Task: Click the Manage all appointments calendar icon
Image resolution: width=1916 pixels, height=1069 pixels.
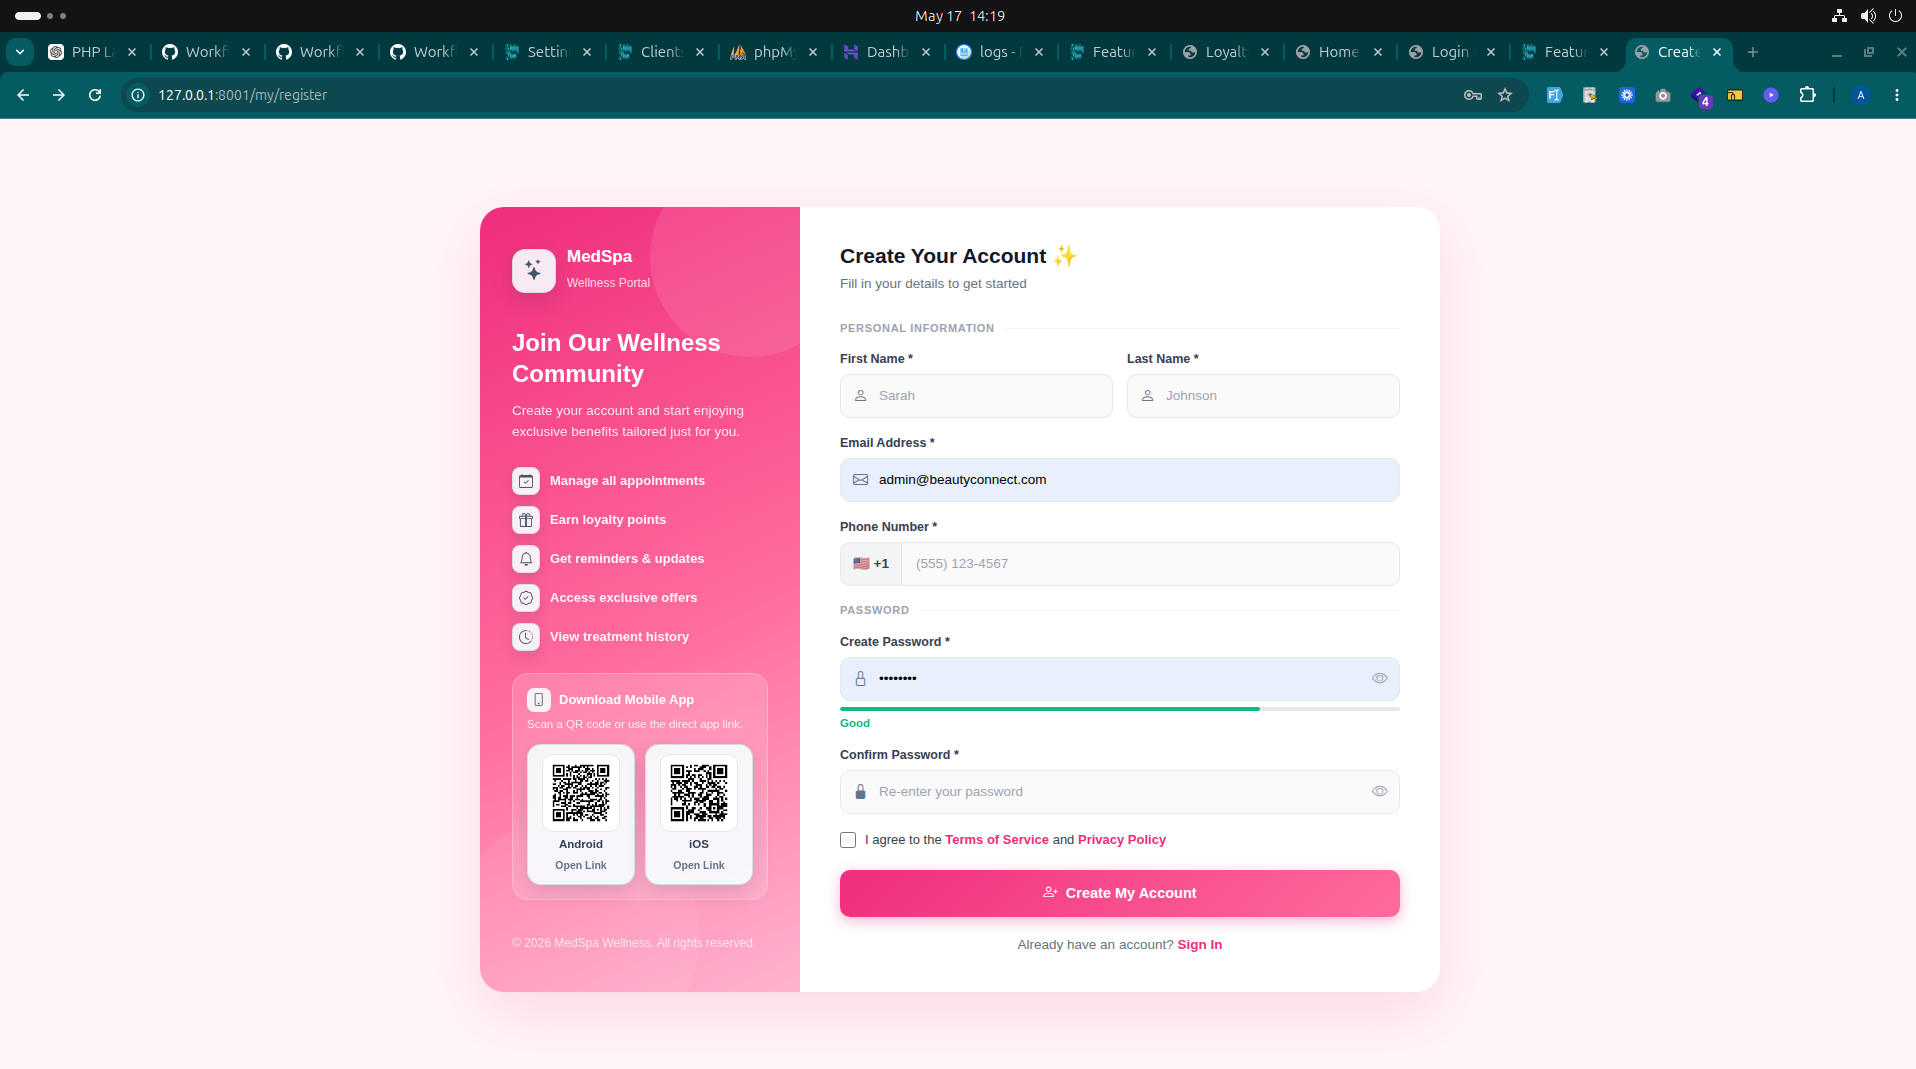Action: click(526, 481)
